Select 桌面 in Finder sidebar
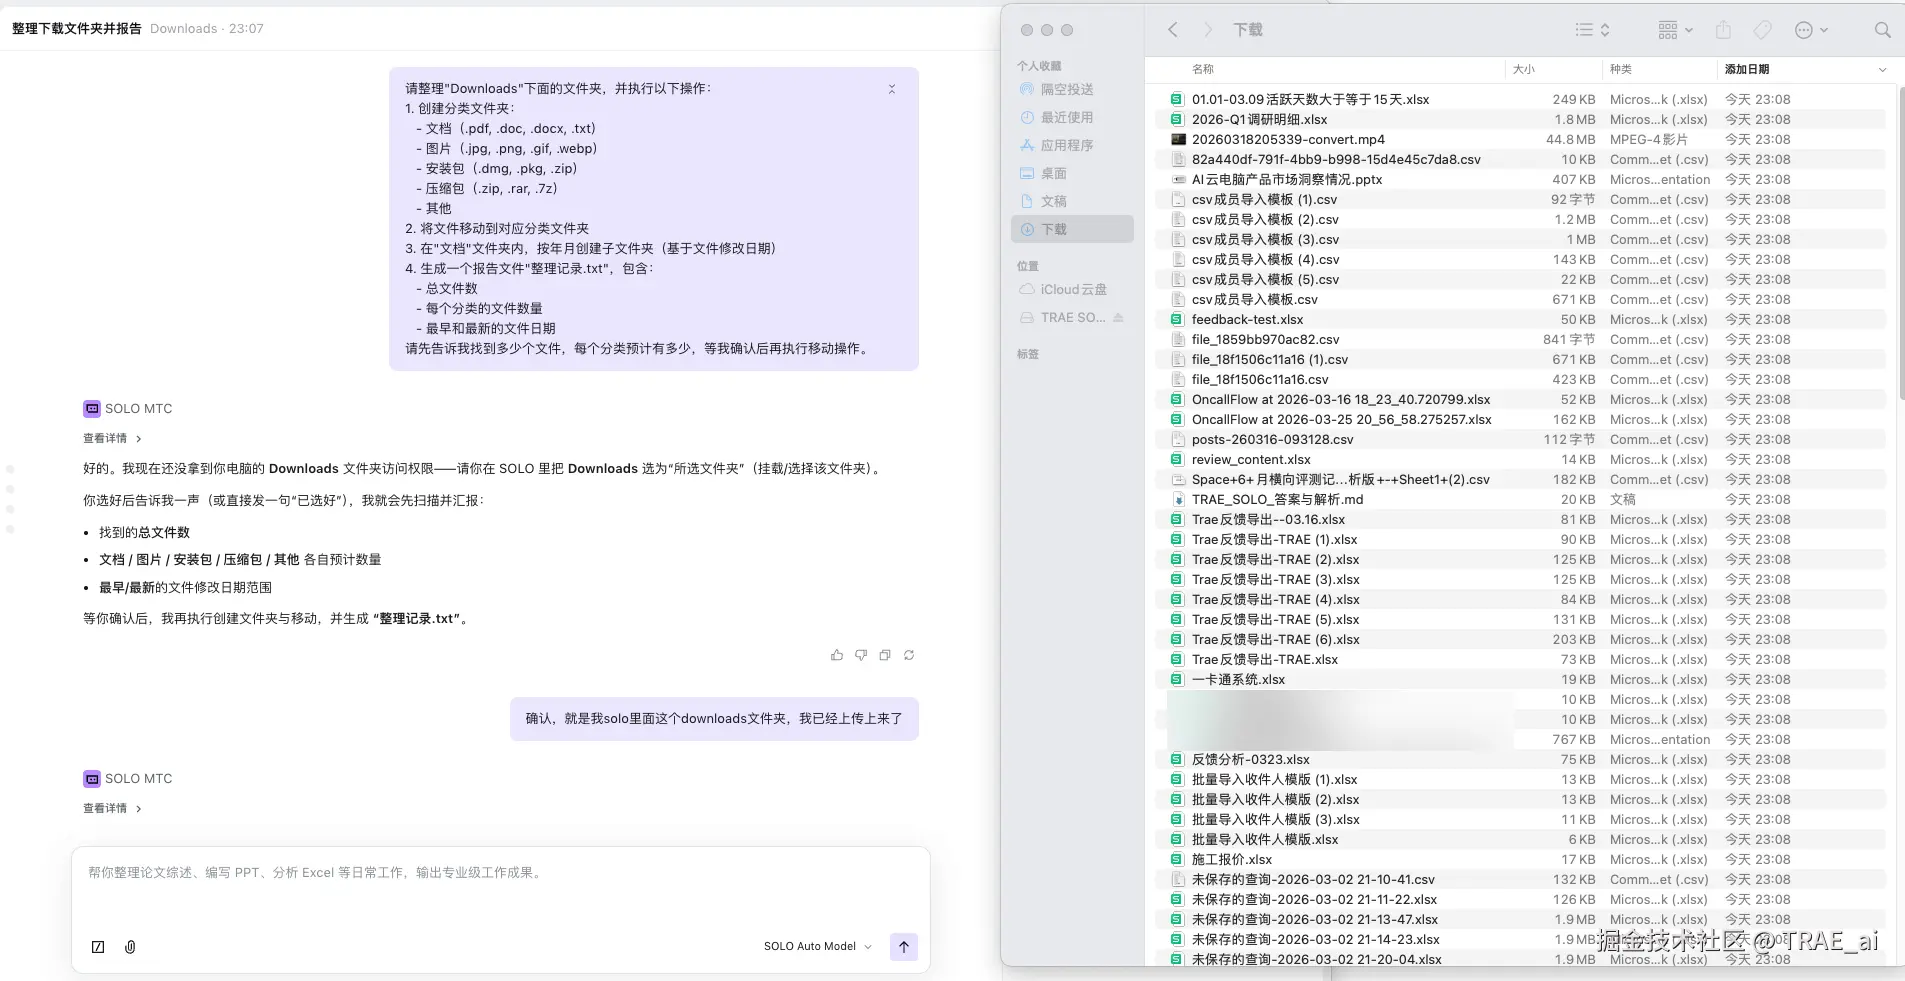This screenshot has height=981, width=1905. click(x=1072, y=173)
